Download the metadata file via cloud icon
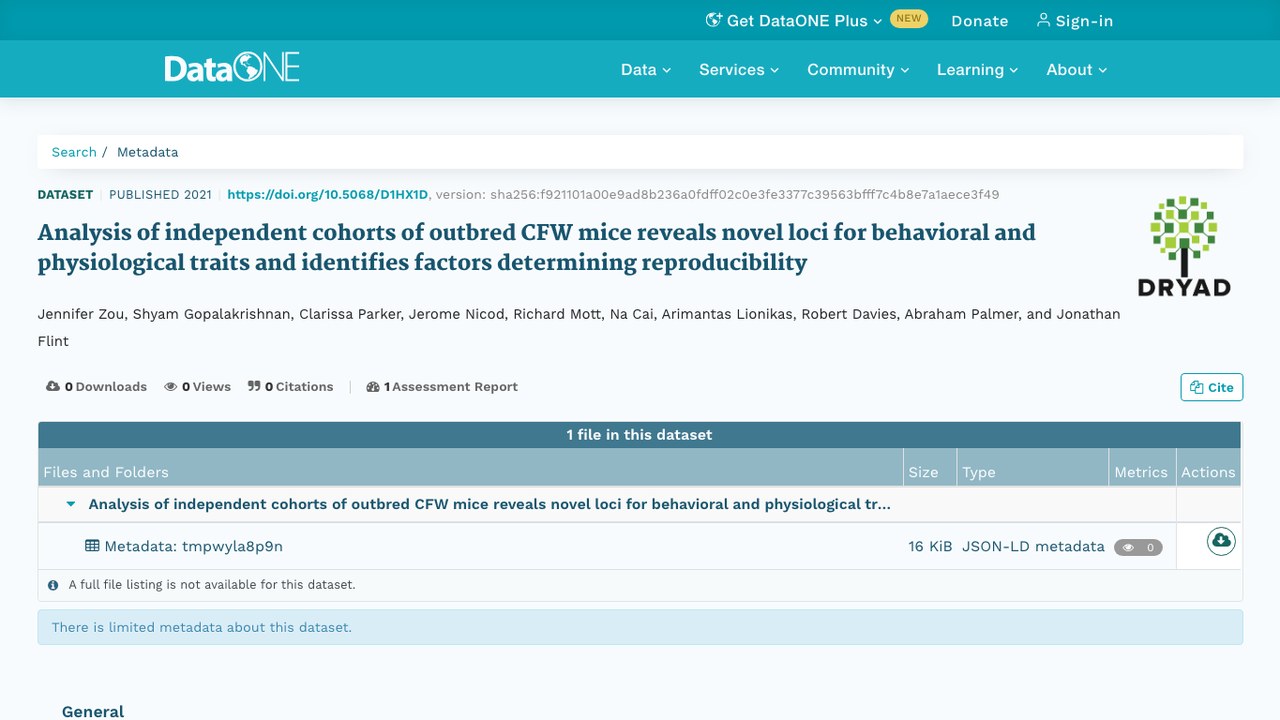1280x720 pixels. pos(1221,541)
